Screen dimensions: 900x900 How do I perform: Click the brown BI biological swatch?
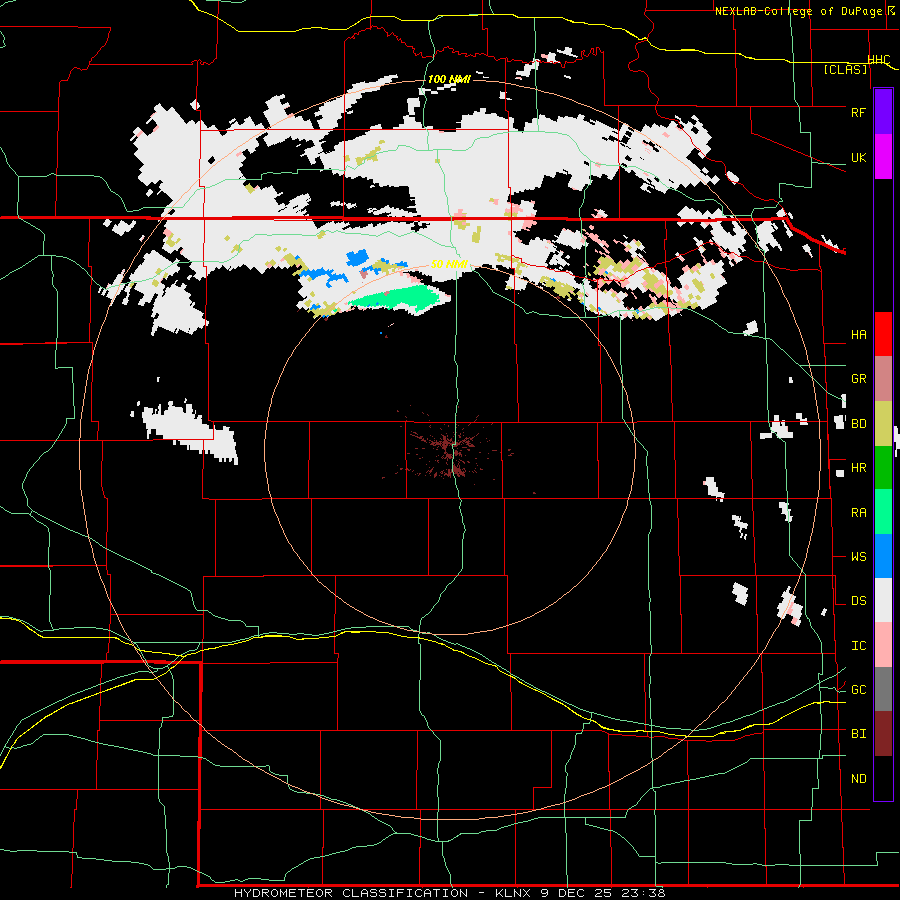coord(883,734)
